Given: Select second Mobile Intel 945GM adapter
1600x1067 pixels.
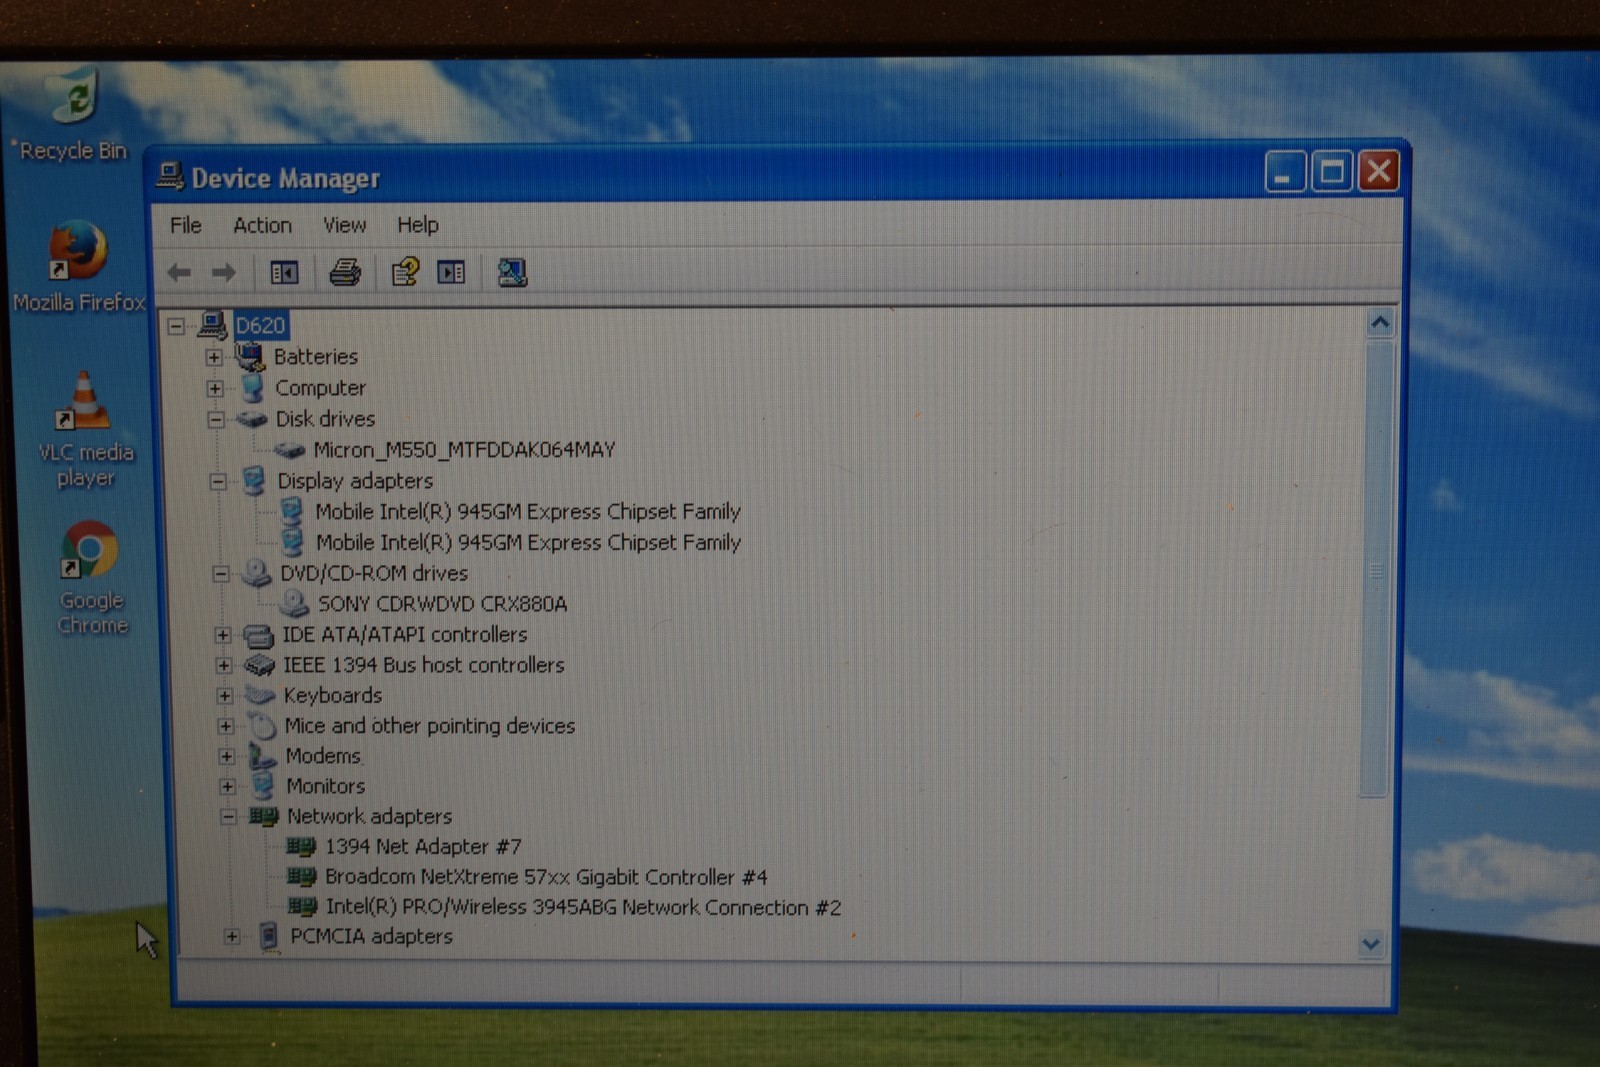Looking at the screenshot, I should point(528,542).
